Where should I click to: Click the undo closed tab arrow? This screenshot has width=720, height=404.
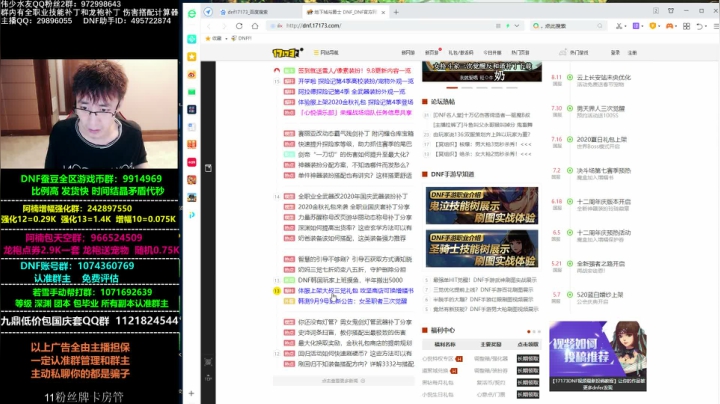pyautogui.click(x=699, y=26)
